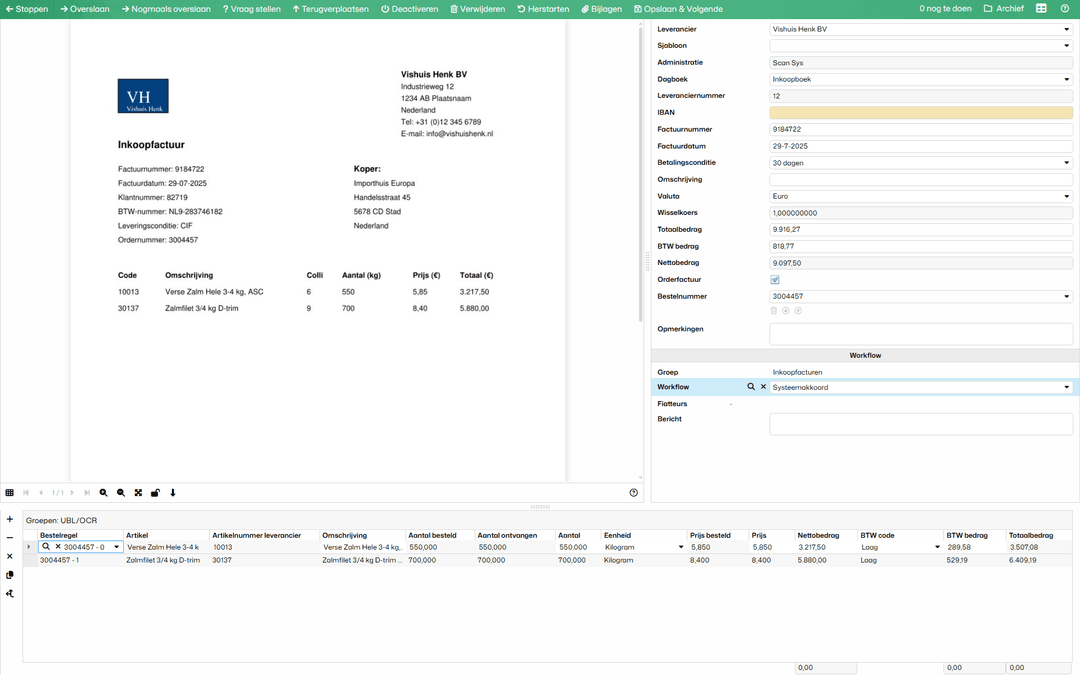
Task: Search workflow using magnifier icon
Action: point(751,387)
